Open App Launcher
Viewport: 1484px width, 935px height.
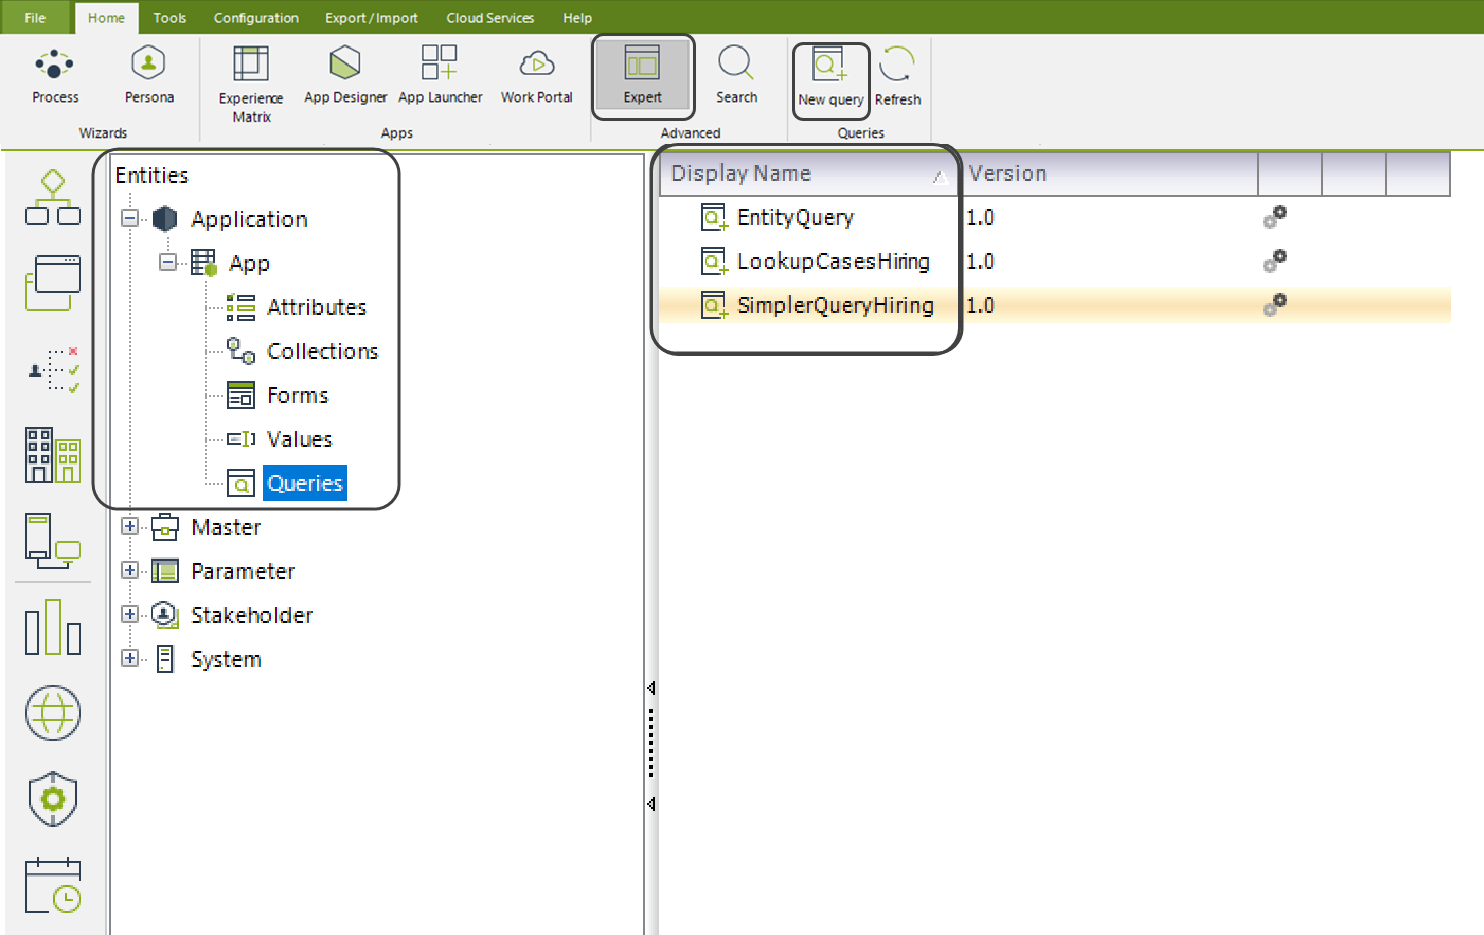tap(440, 76)
